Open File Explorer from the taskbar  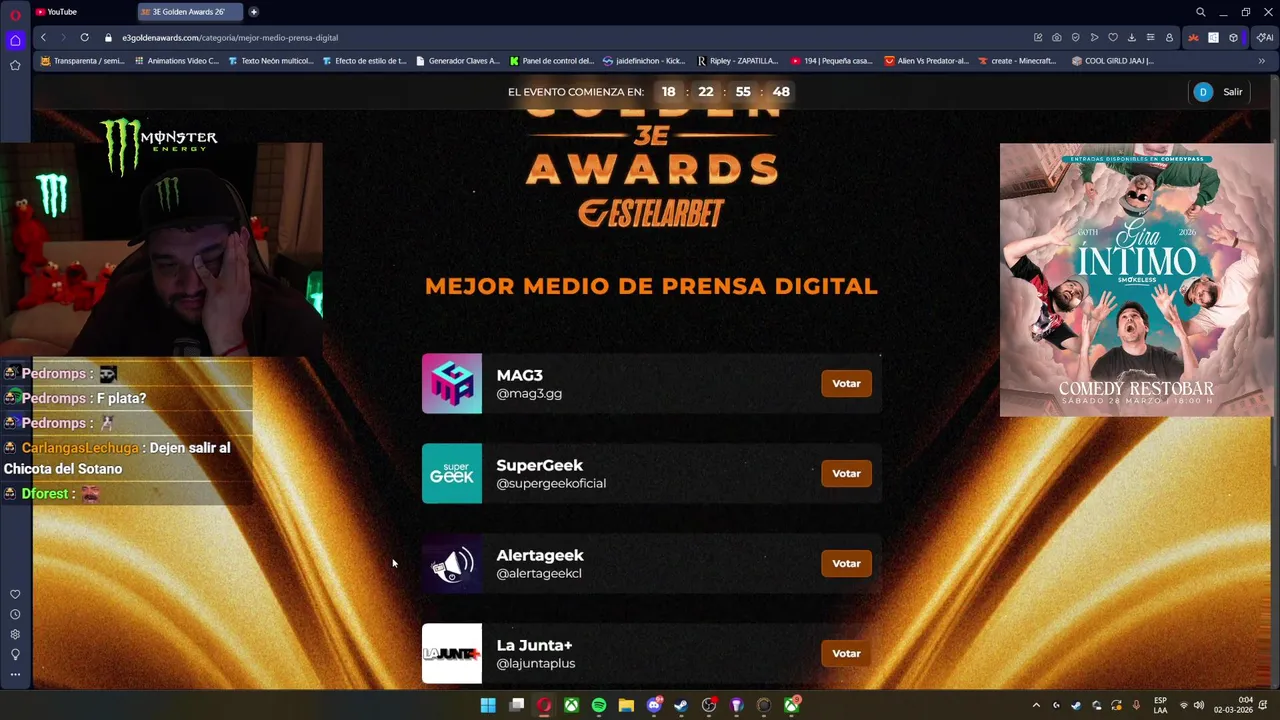tap(626, 705)
